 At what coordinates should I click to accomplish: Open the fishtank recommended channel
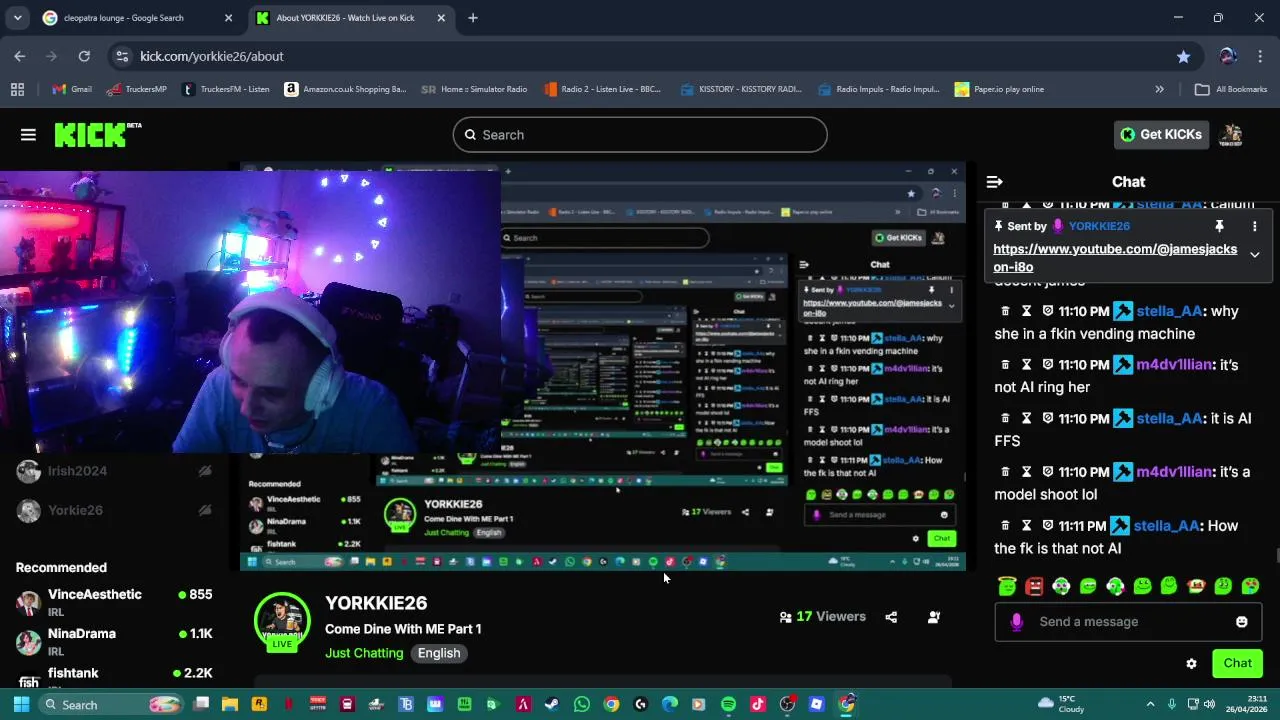114,675
